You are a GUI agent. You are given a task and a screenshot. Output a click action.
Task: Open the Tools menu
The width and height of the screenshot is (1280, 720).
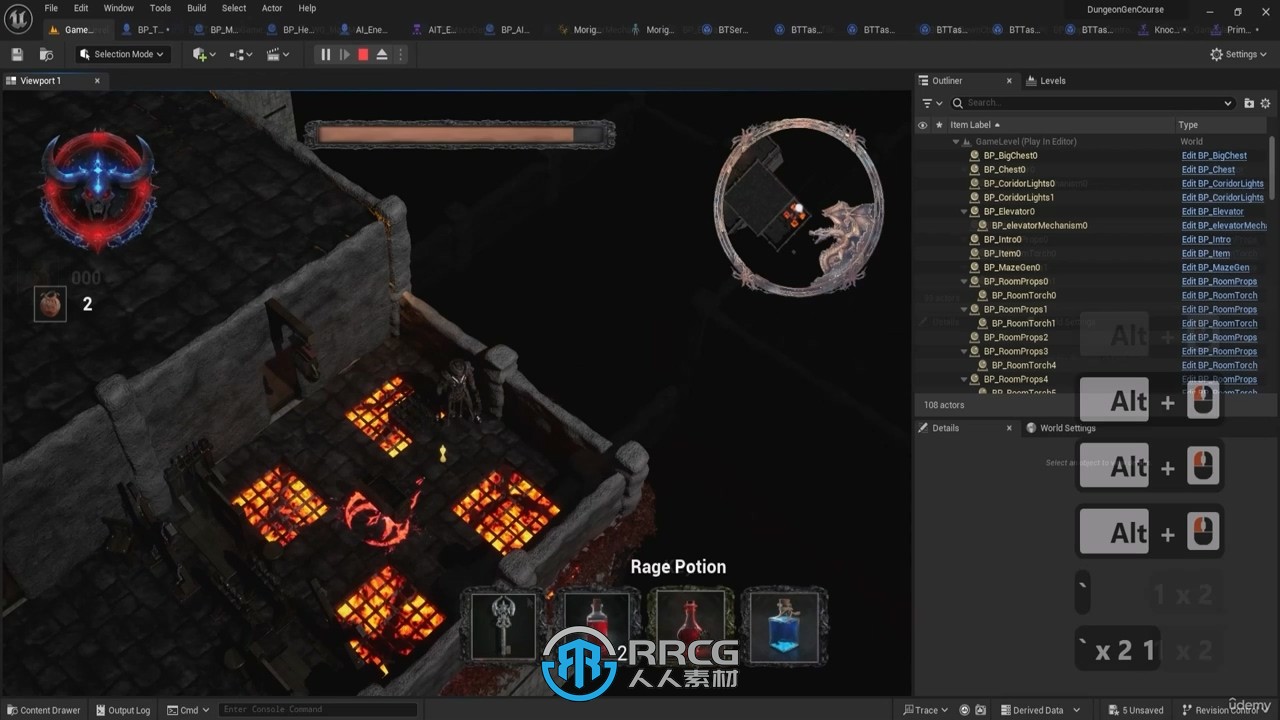[160, 8]
